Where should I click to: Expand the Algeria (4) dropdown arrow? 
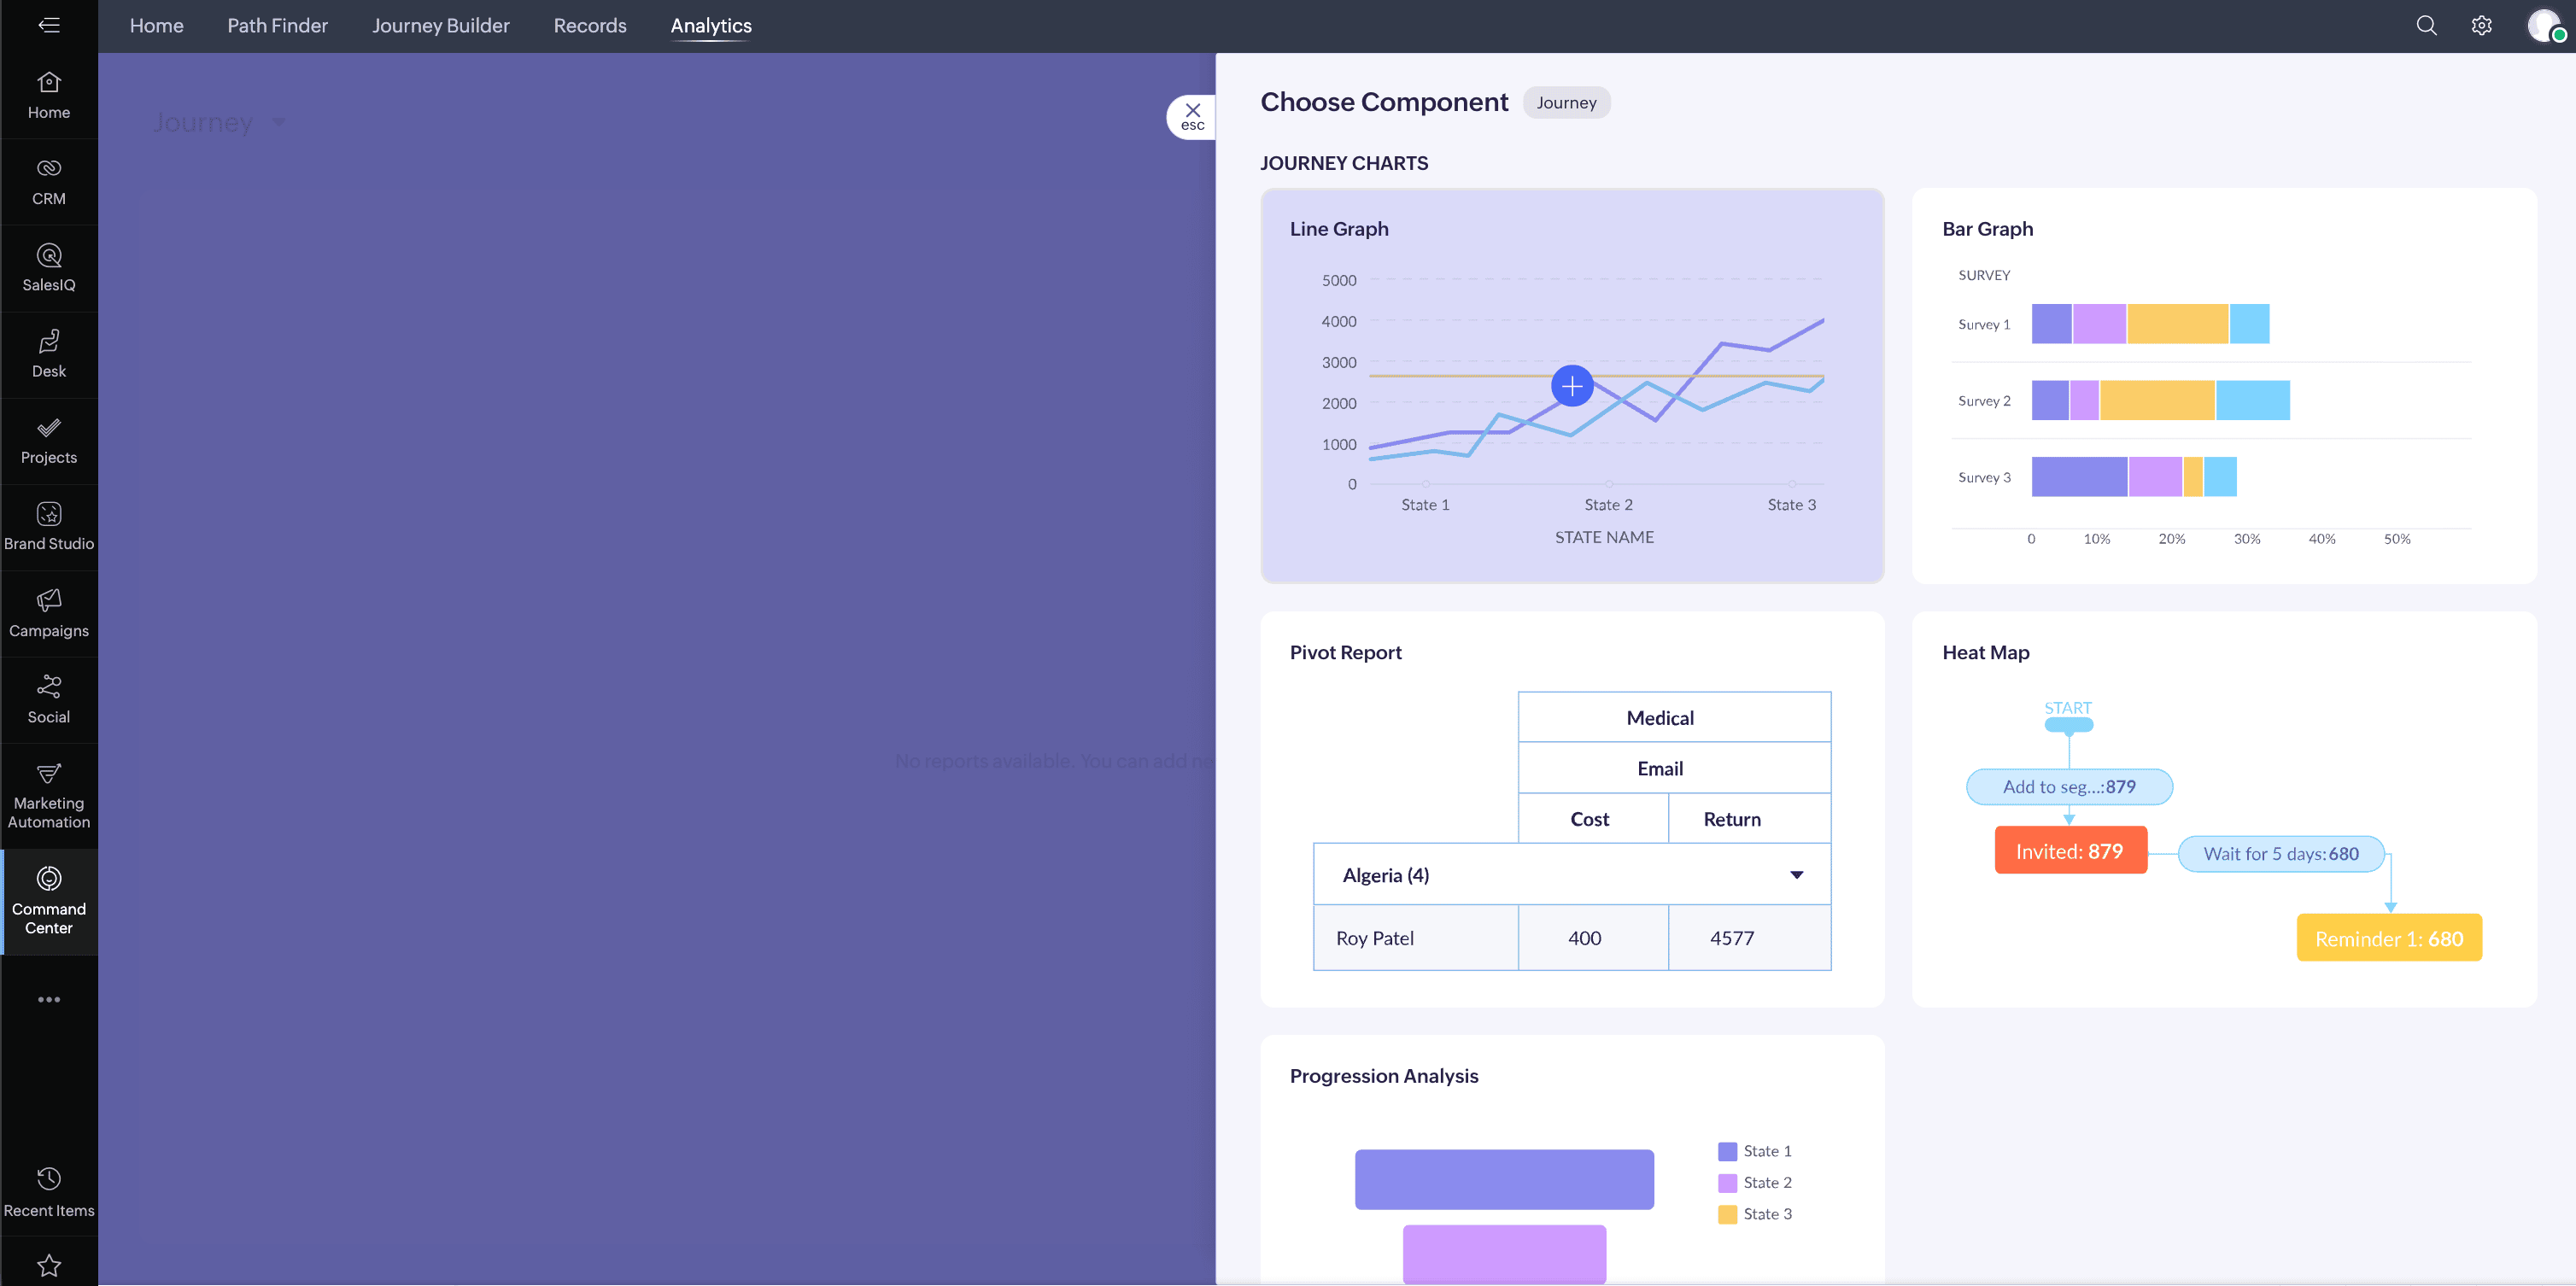tap(1796, 875)
